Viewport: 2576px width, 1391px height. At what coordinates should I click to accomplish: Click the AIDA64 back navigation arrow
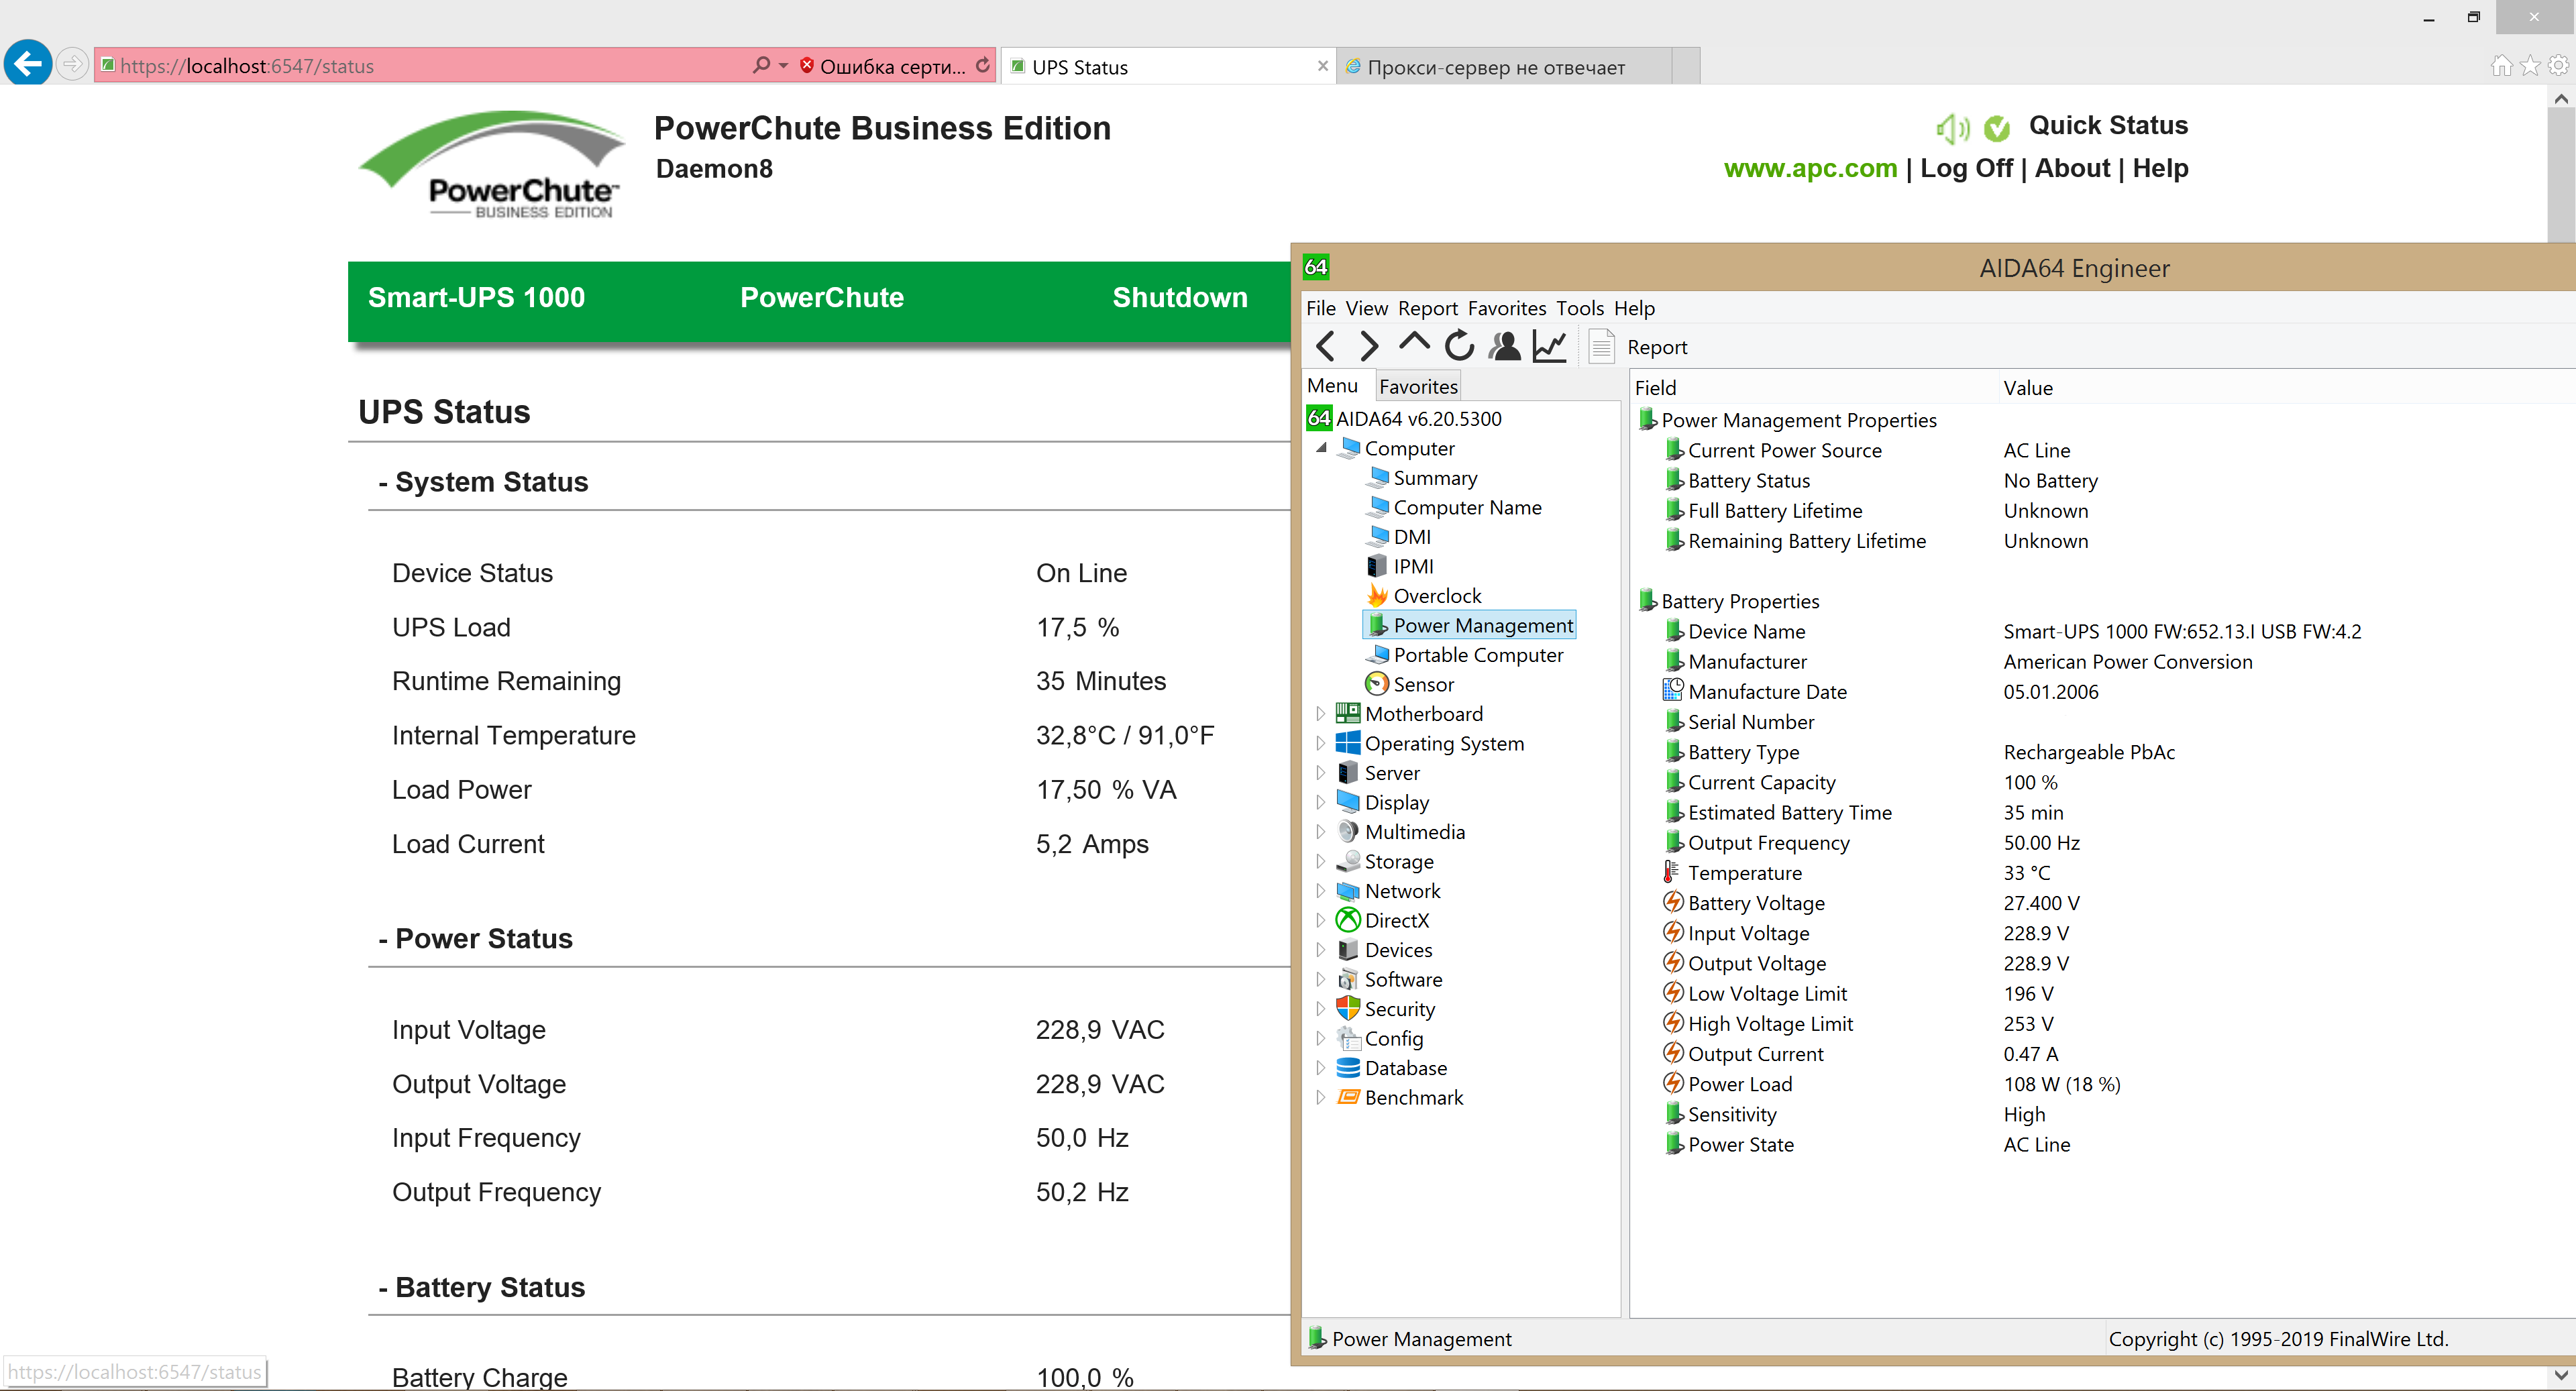1326,346
